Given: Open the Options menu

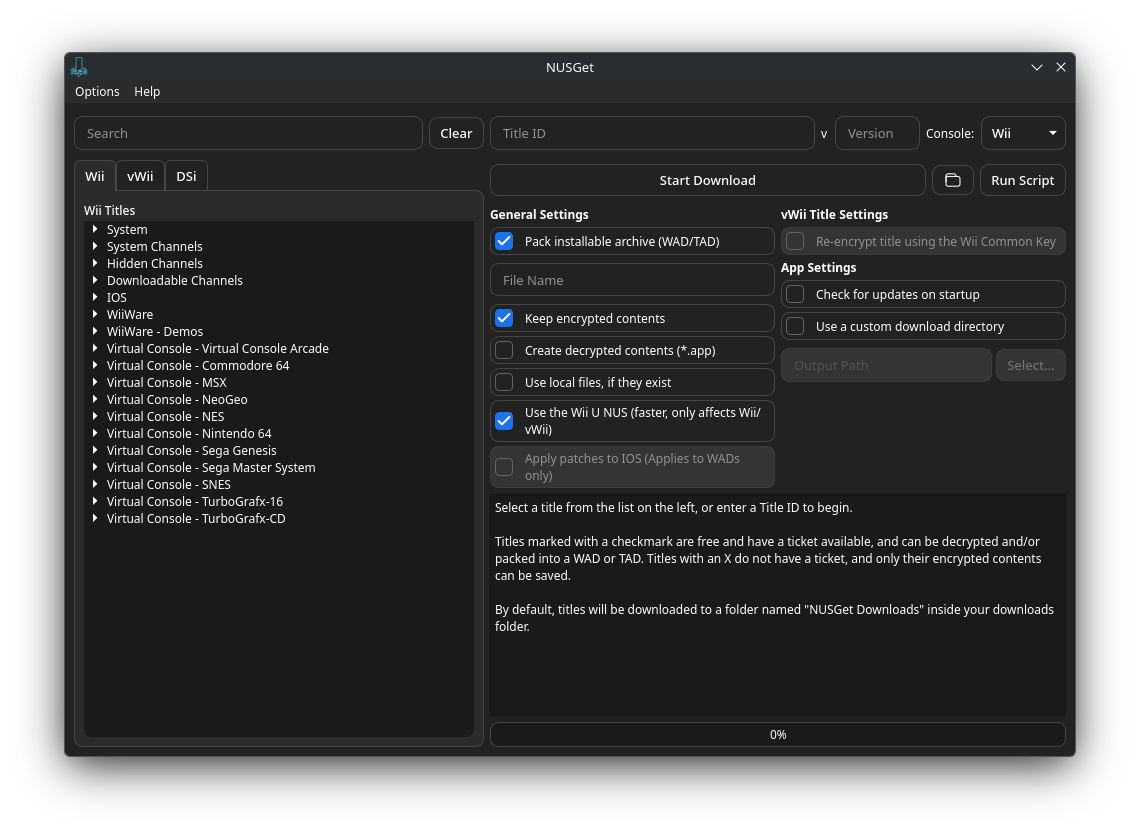Looking at the screenshot, I should 97,91.
